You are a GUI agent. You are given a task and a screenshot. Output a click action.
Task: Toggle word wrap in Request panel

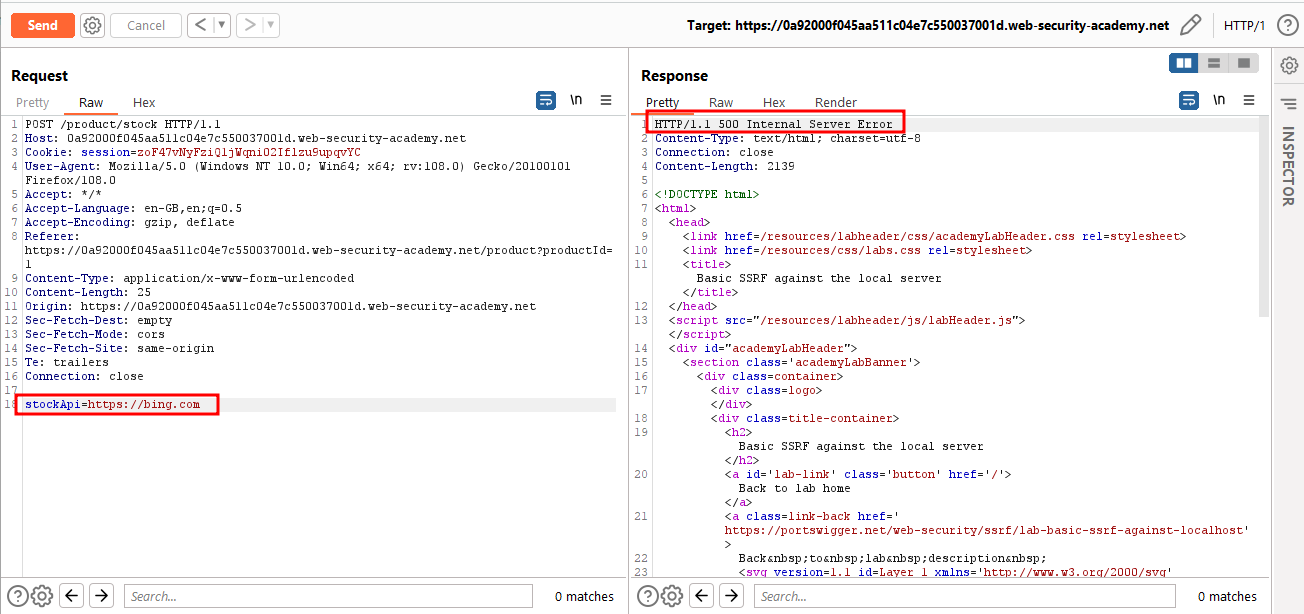pyautogui.click(x=546, y=100)
